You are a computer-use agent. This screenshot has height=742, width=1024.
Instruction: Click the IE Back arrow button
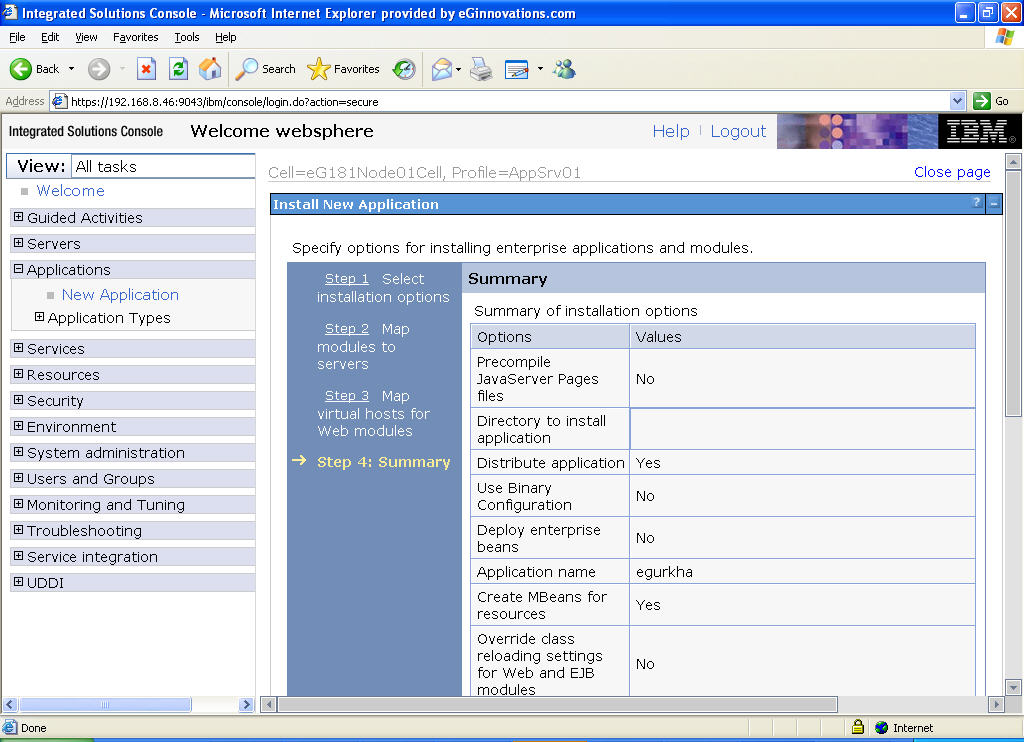21,69
